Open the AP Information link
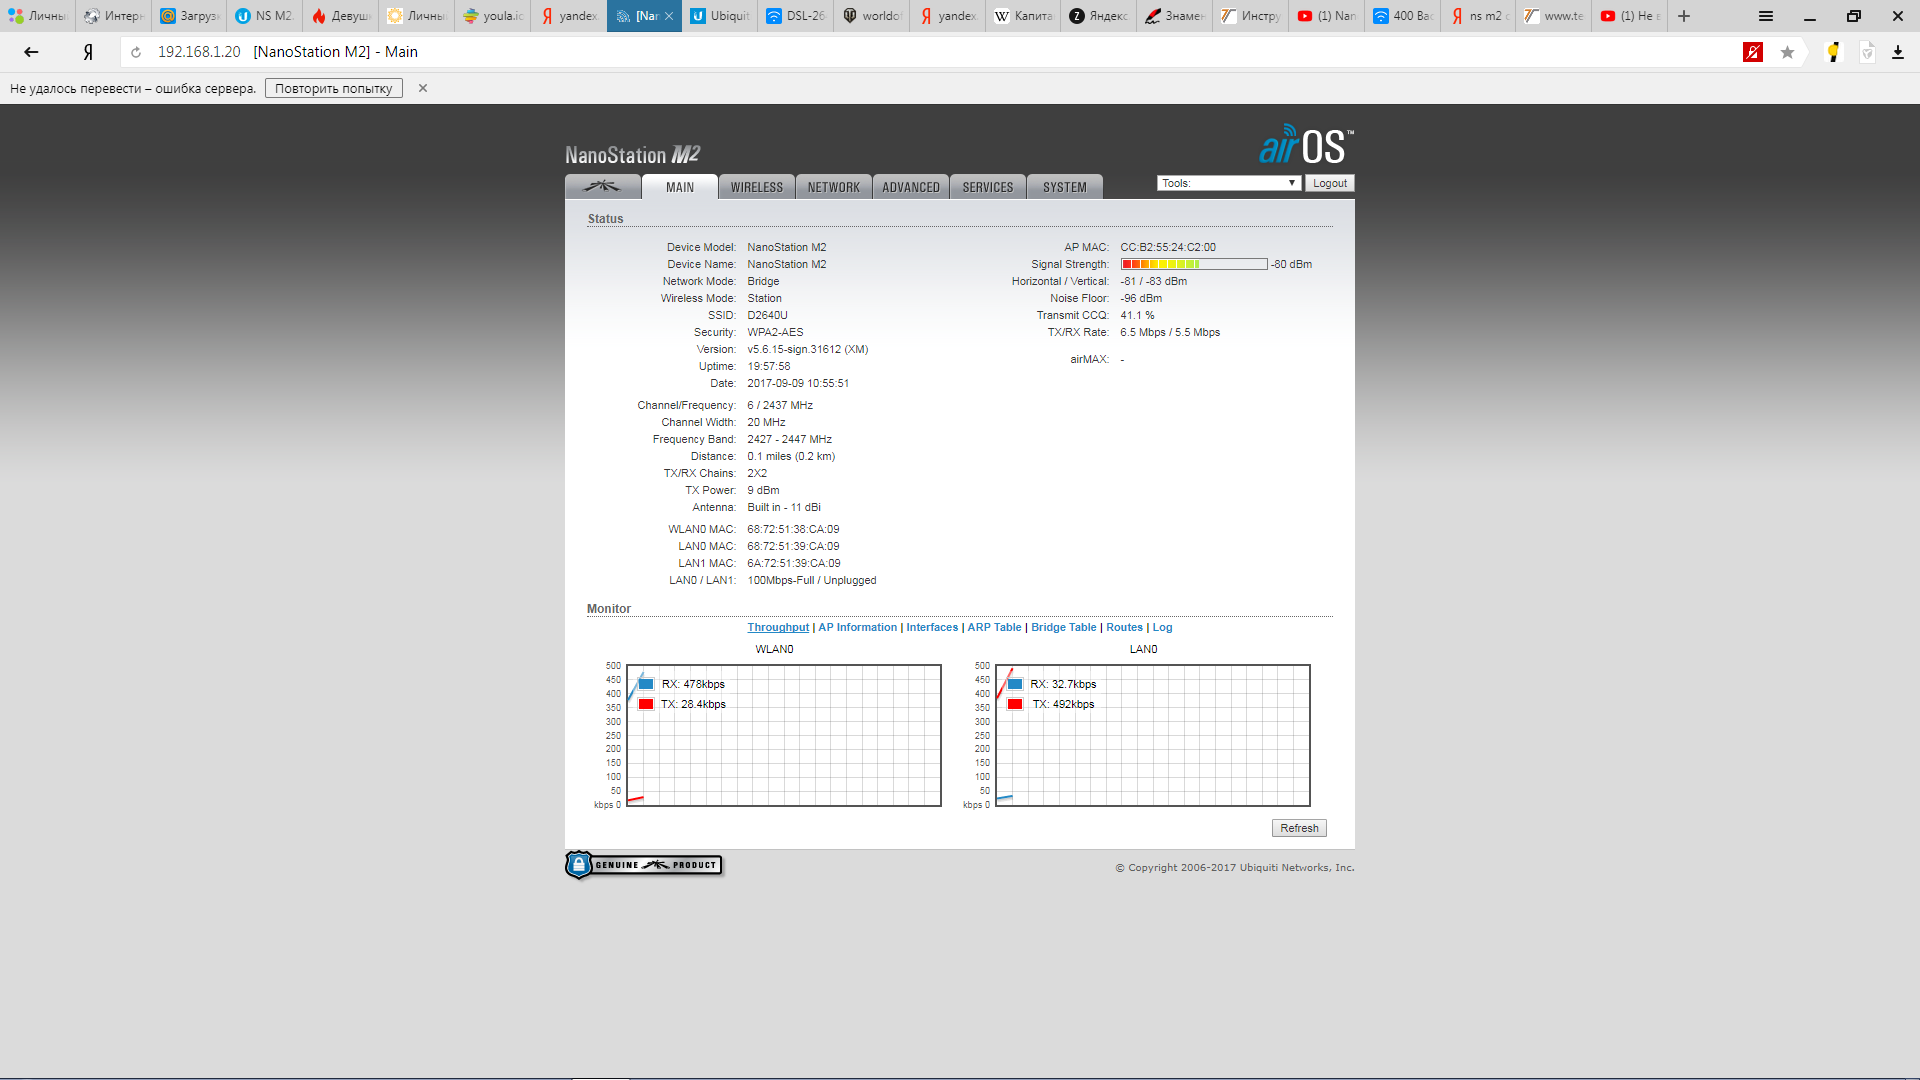Viewport: 1920px width, 1080px height. coord(857,627)
